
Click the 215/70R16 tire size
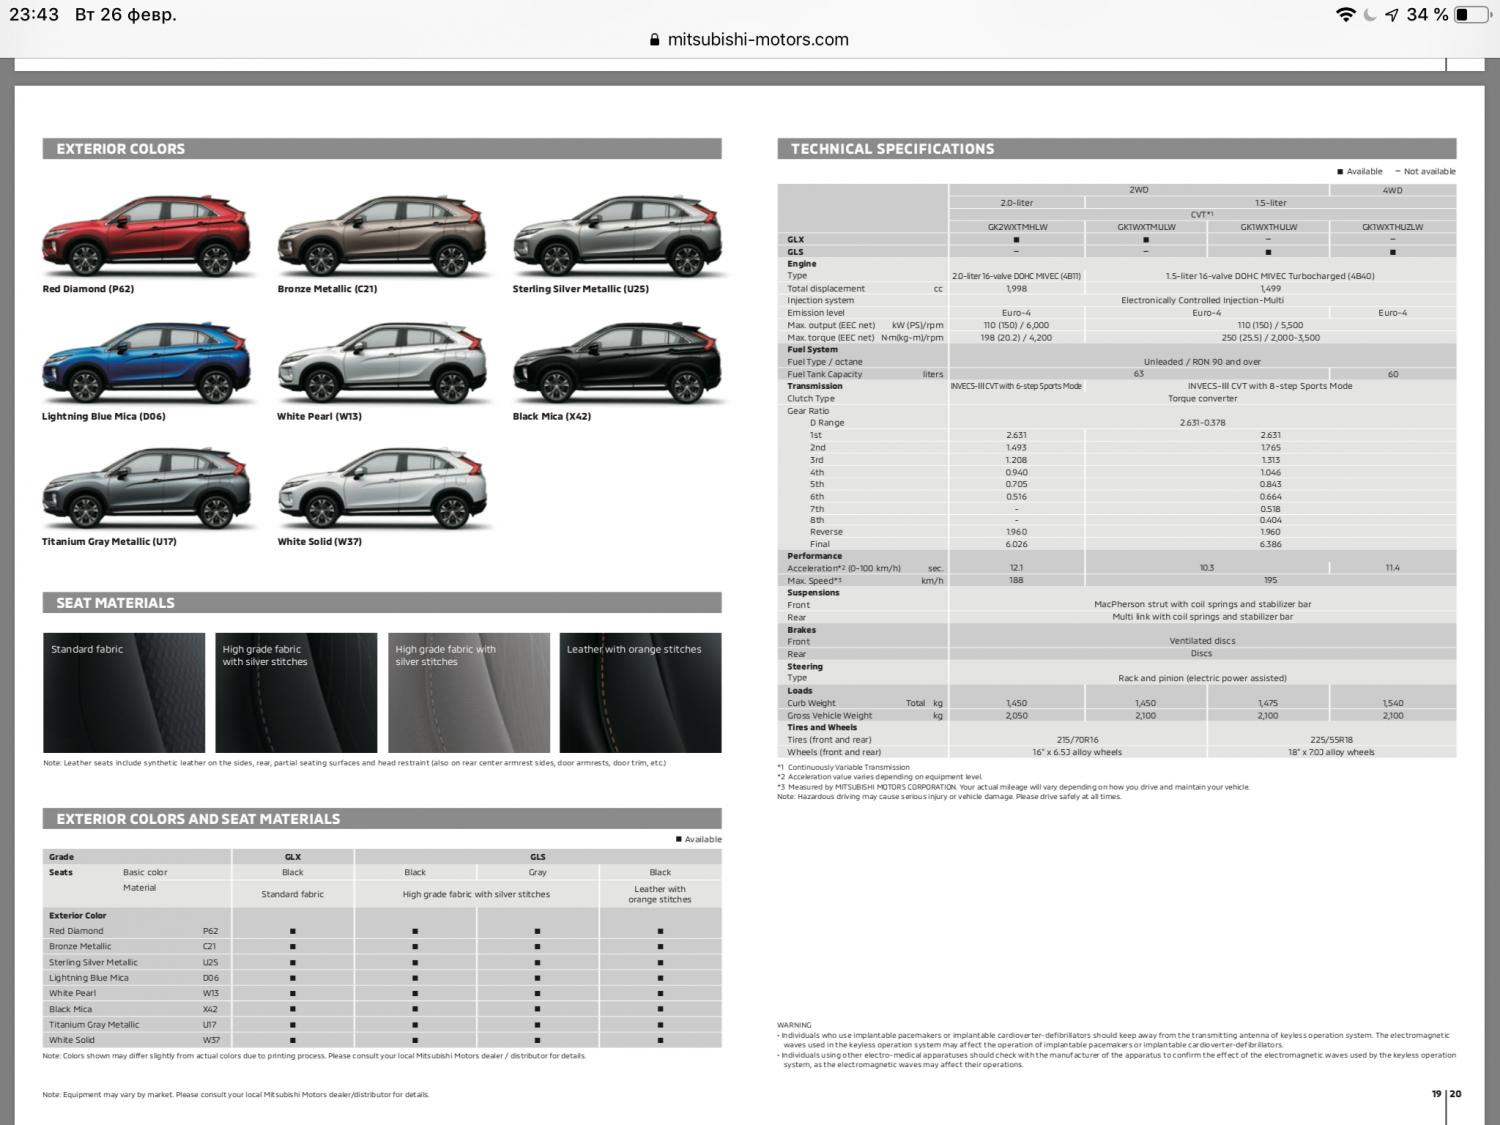pyautogui.click(x=1077, y=740)
